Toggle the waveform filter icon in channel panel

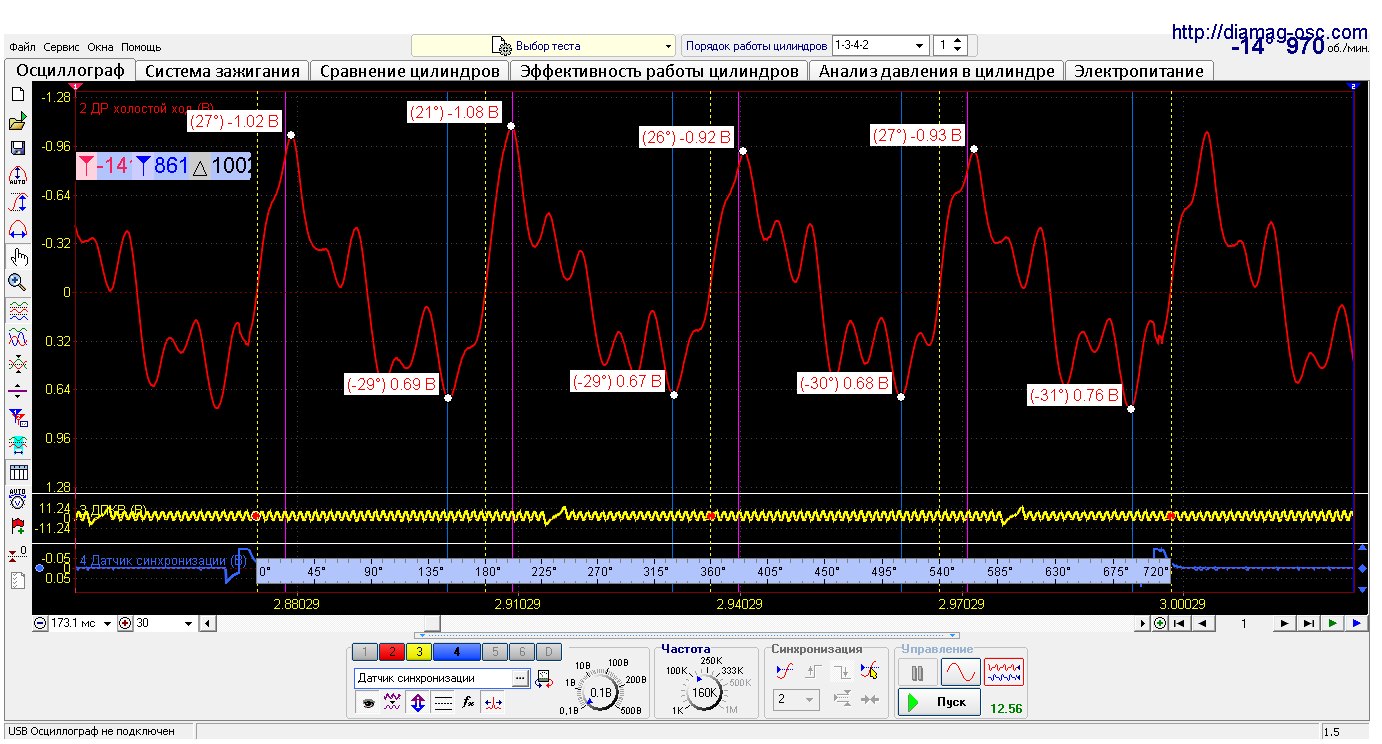tap(393, 703)
